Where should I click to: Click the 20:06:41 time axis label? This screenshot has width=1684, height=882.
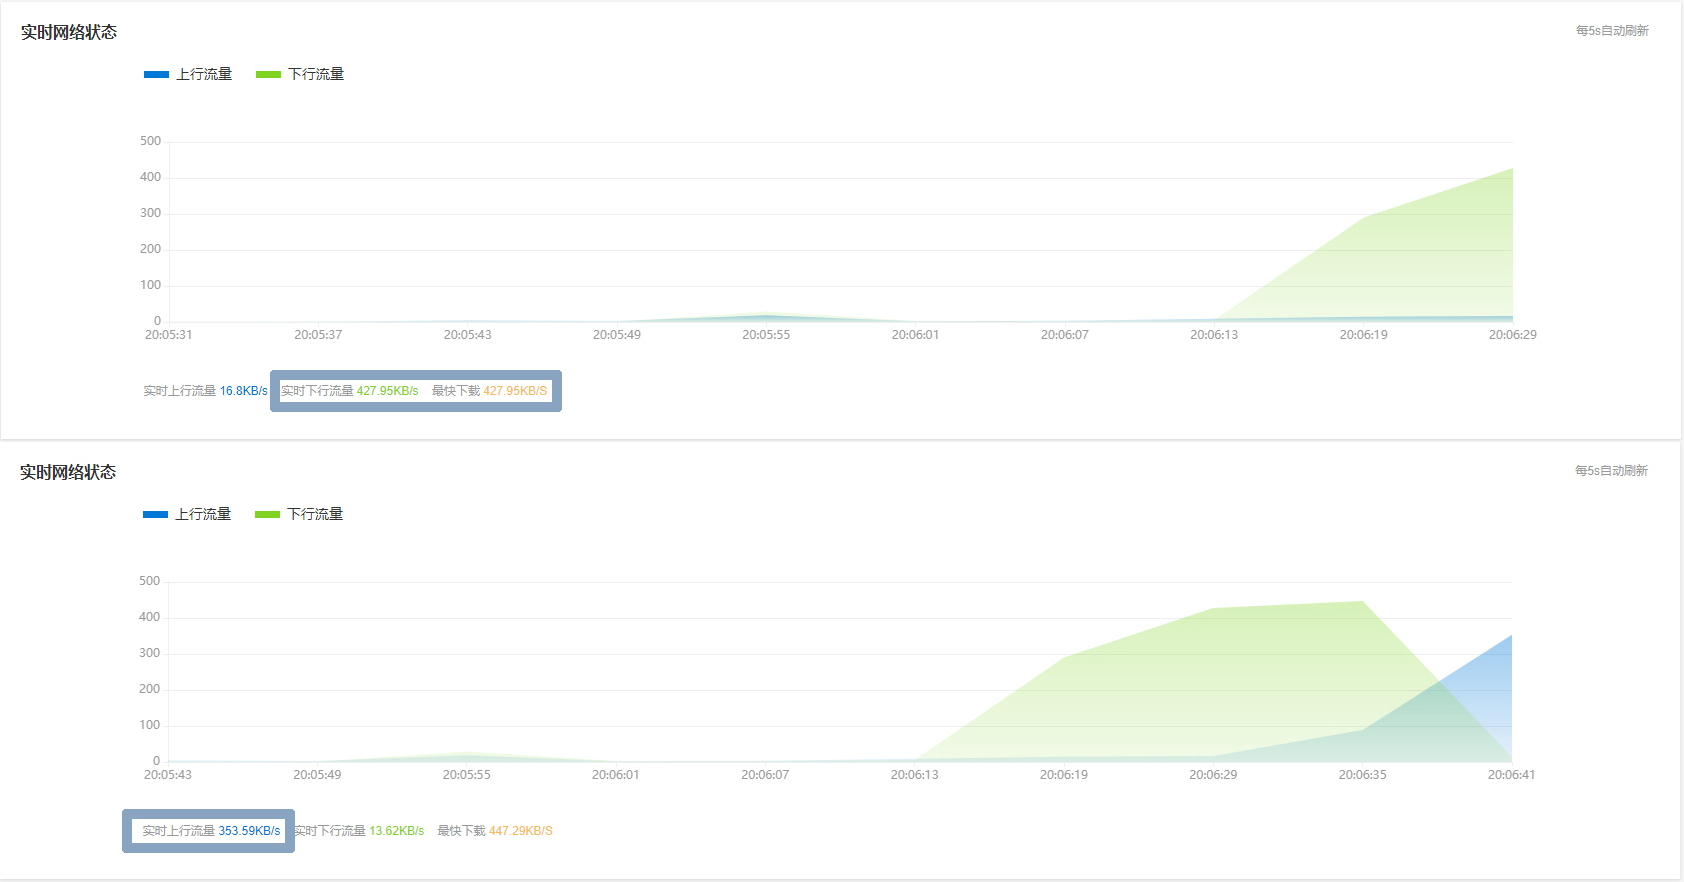[1511, 775]
